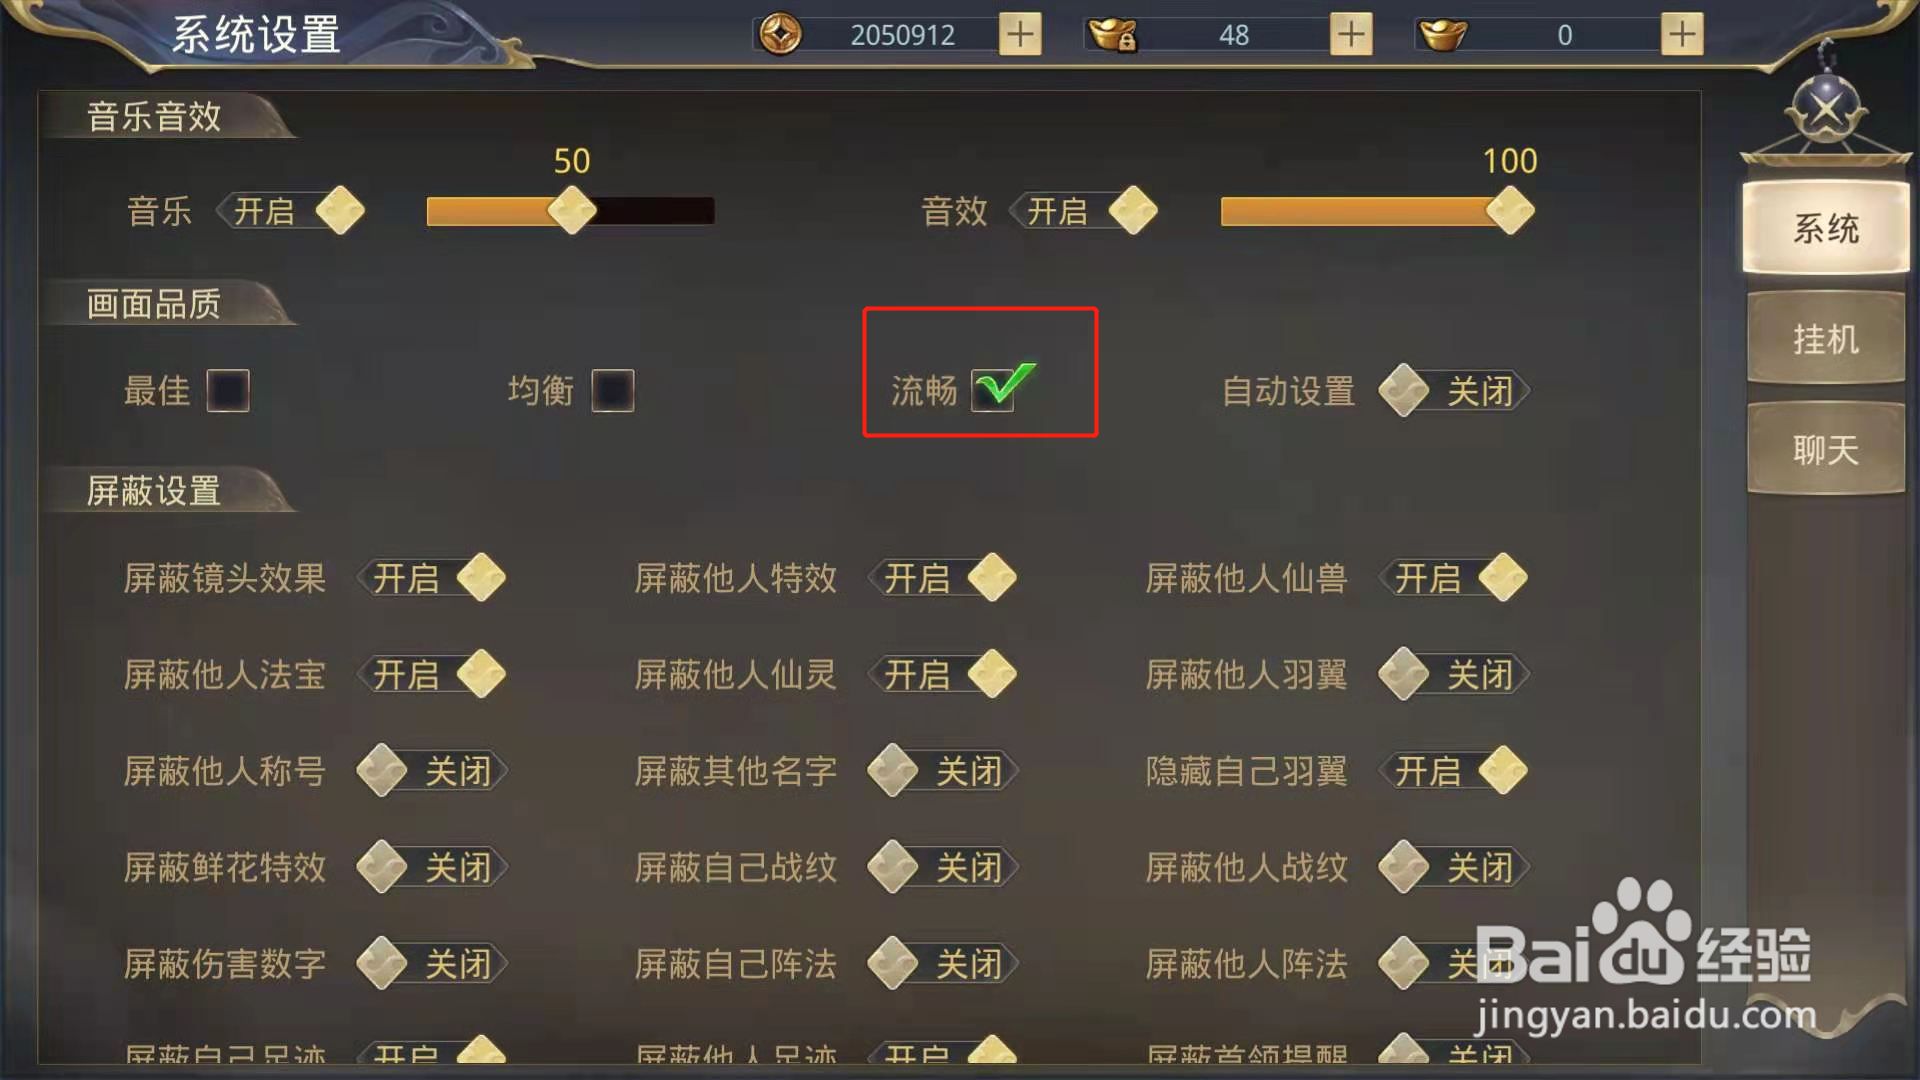Click the gold ingot currency icon

coord(1442,35)
